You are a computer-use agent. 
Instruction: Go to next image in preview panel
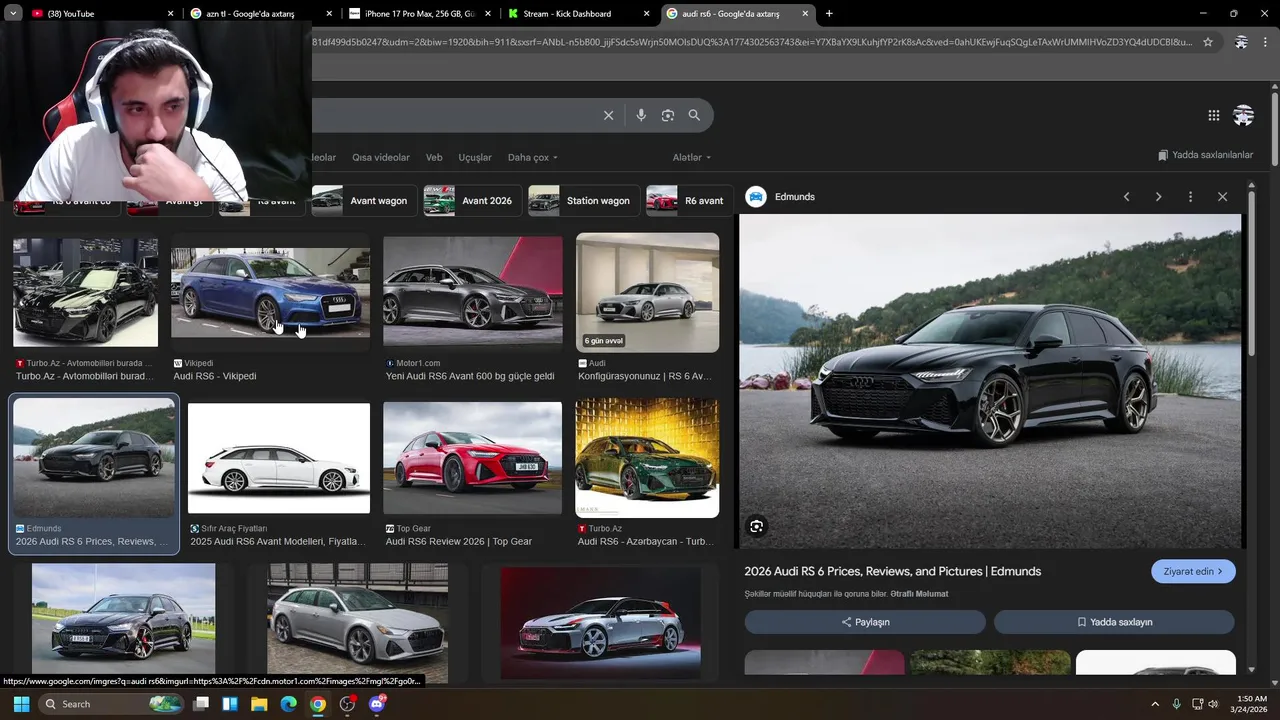[1159, 197]
